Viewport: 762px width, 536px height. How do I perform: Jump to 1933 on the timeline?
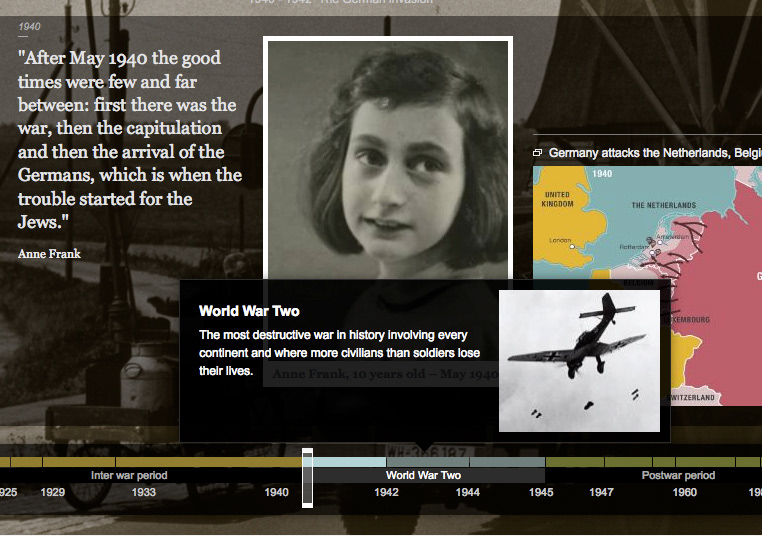143,492
